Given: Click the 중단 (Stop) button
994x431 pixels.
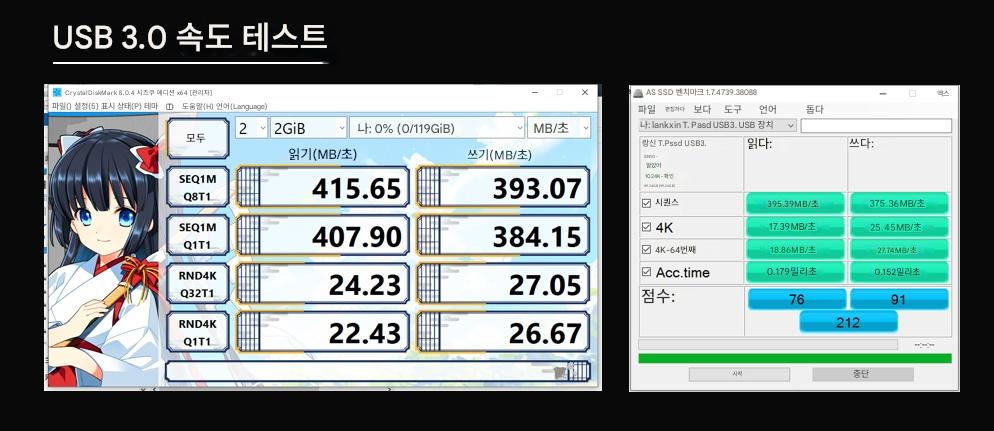Looking at the screenshot, I should pos(862,373).
